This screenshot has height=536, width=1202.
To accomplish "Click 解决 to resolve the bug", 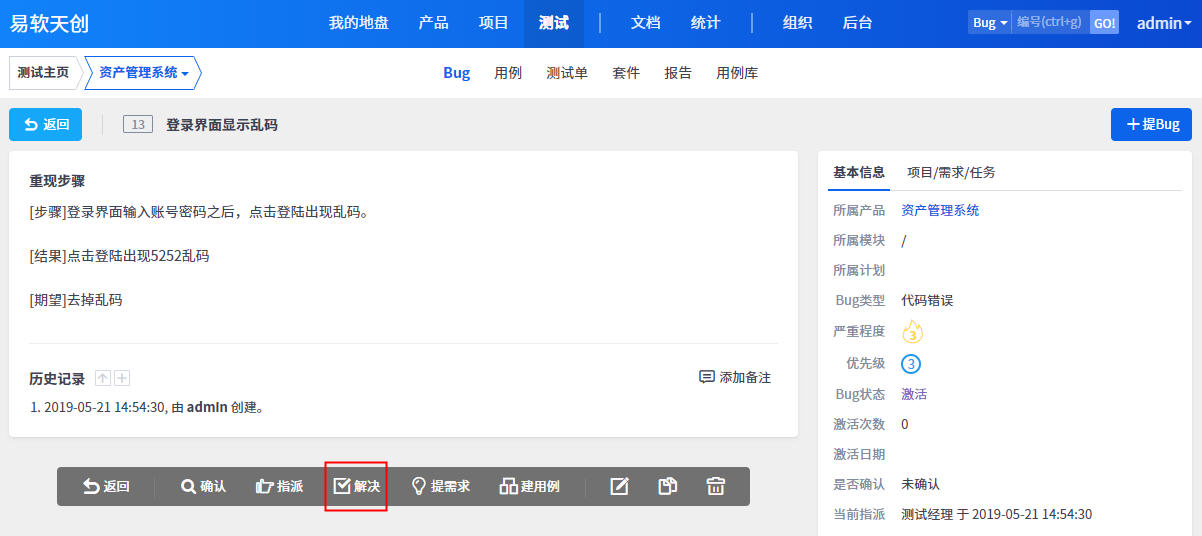I will click(357, 486).
